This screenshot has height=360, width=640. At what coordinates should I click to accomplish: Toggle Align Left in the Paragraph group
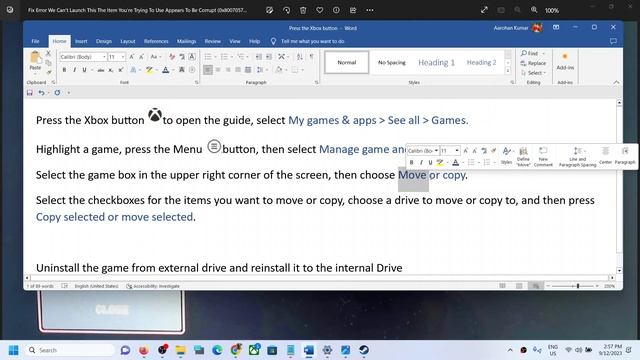[x=208, y=70]
